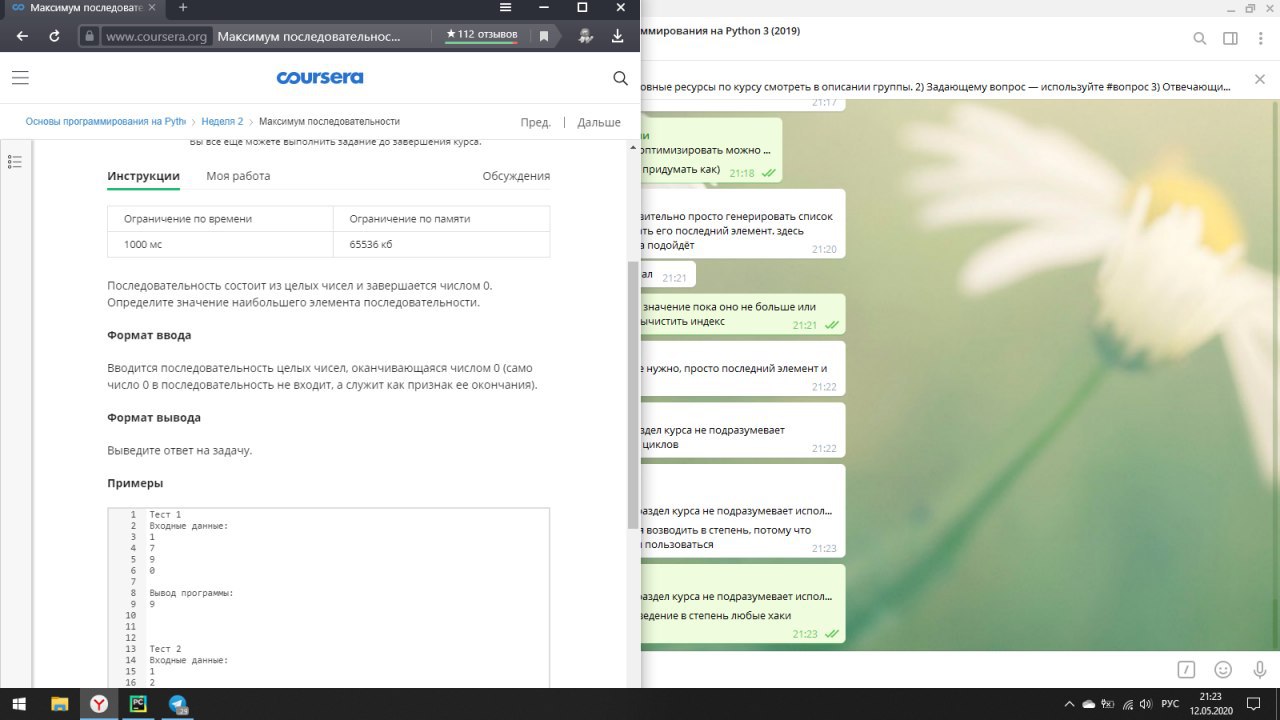Viewport: 1280px width, 720px height.
Task: Click the www.coursera.org address field
Action: point(156,36)
